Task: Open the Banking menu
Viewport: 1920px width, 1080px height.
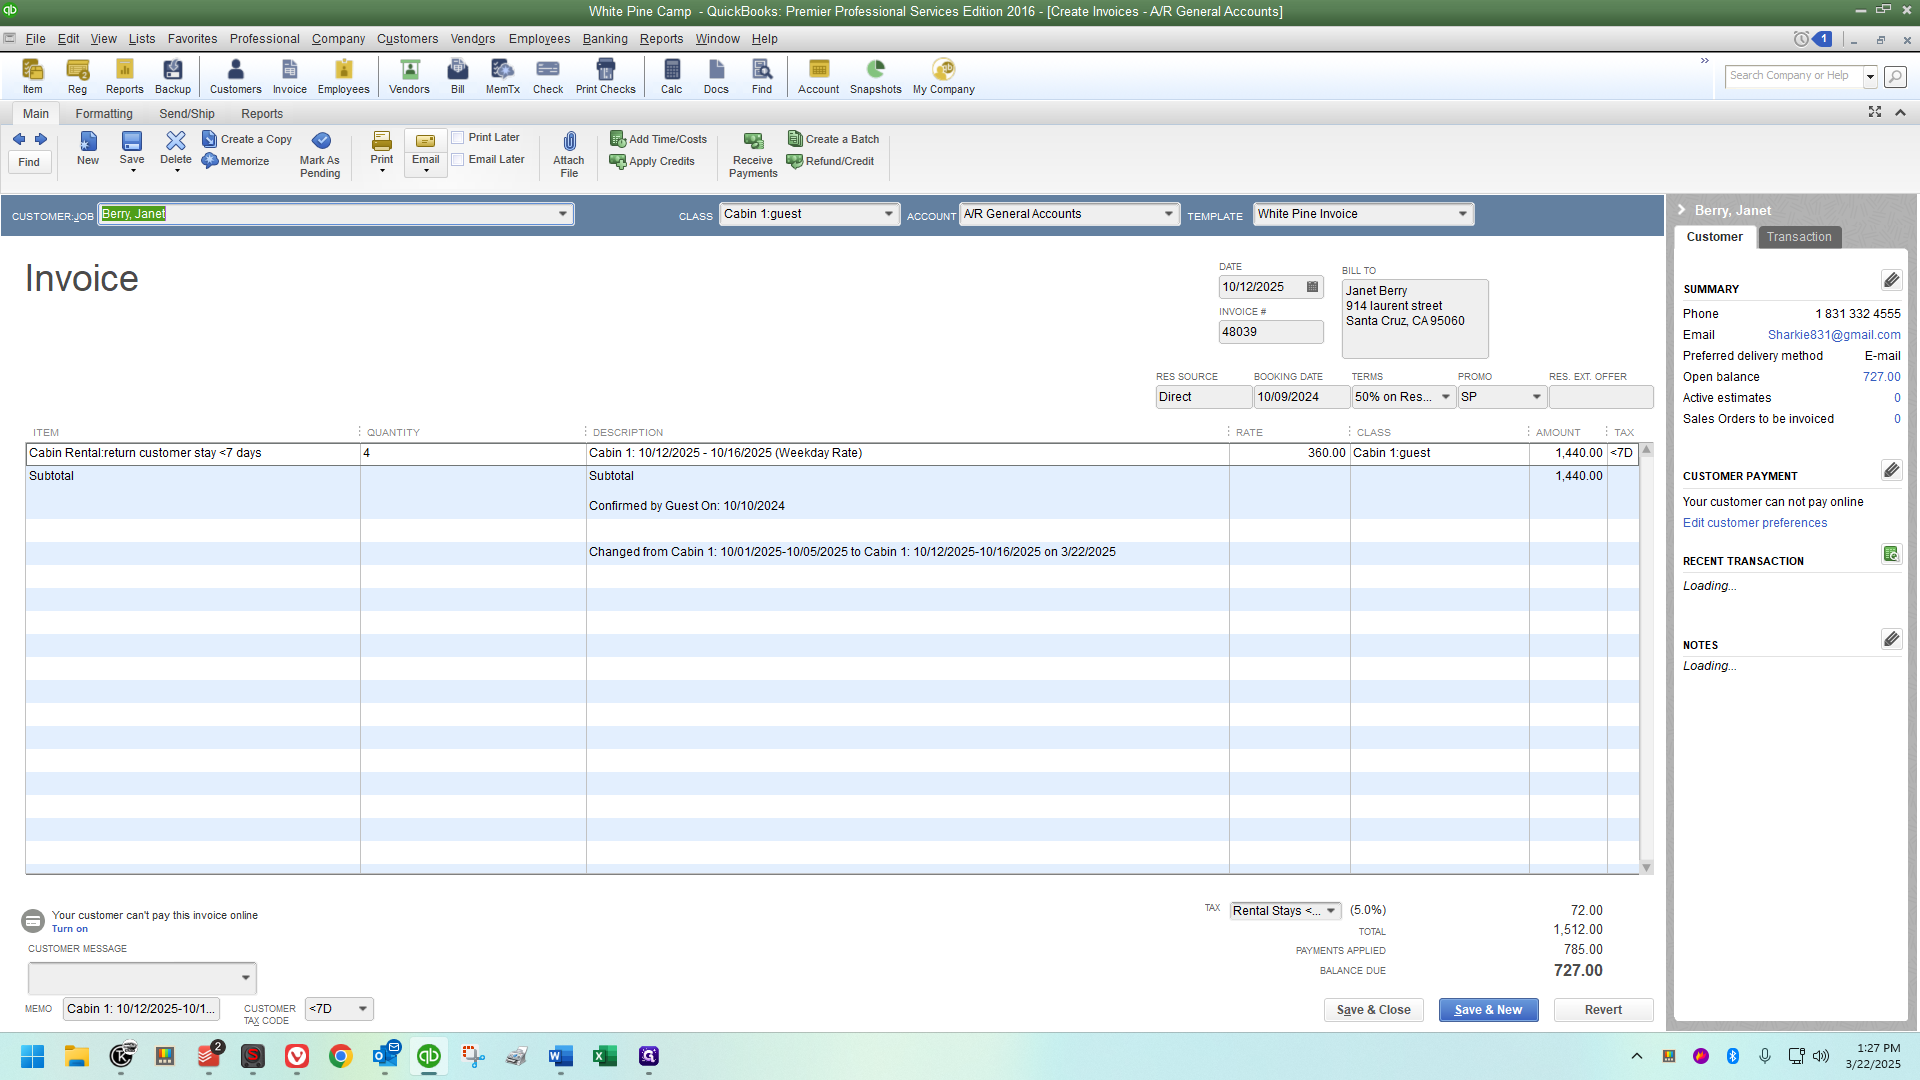Action: click(605, 39)
